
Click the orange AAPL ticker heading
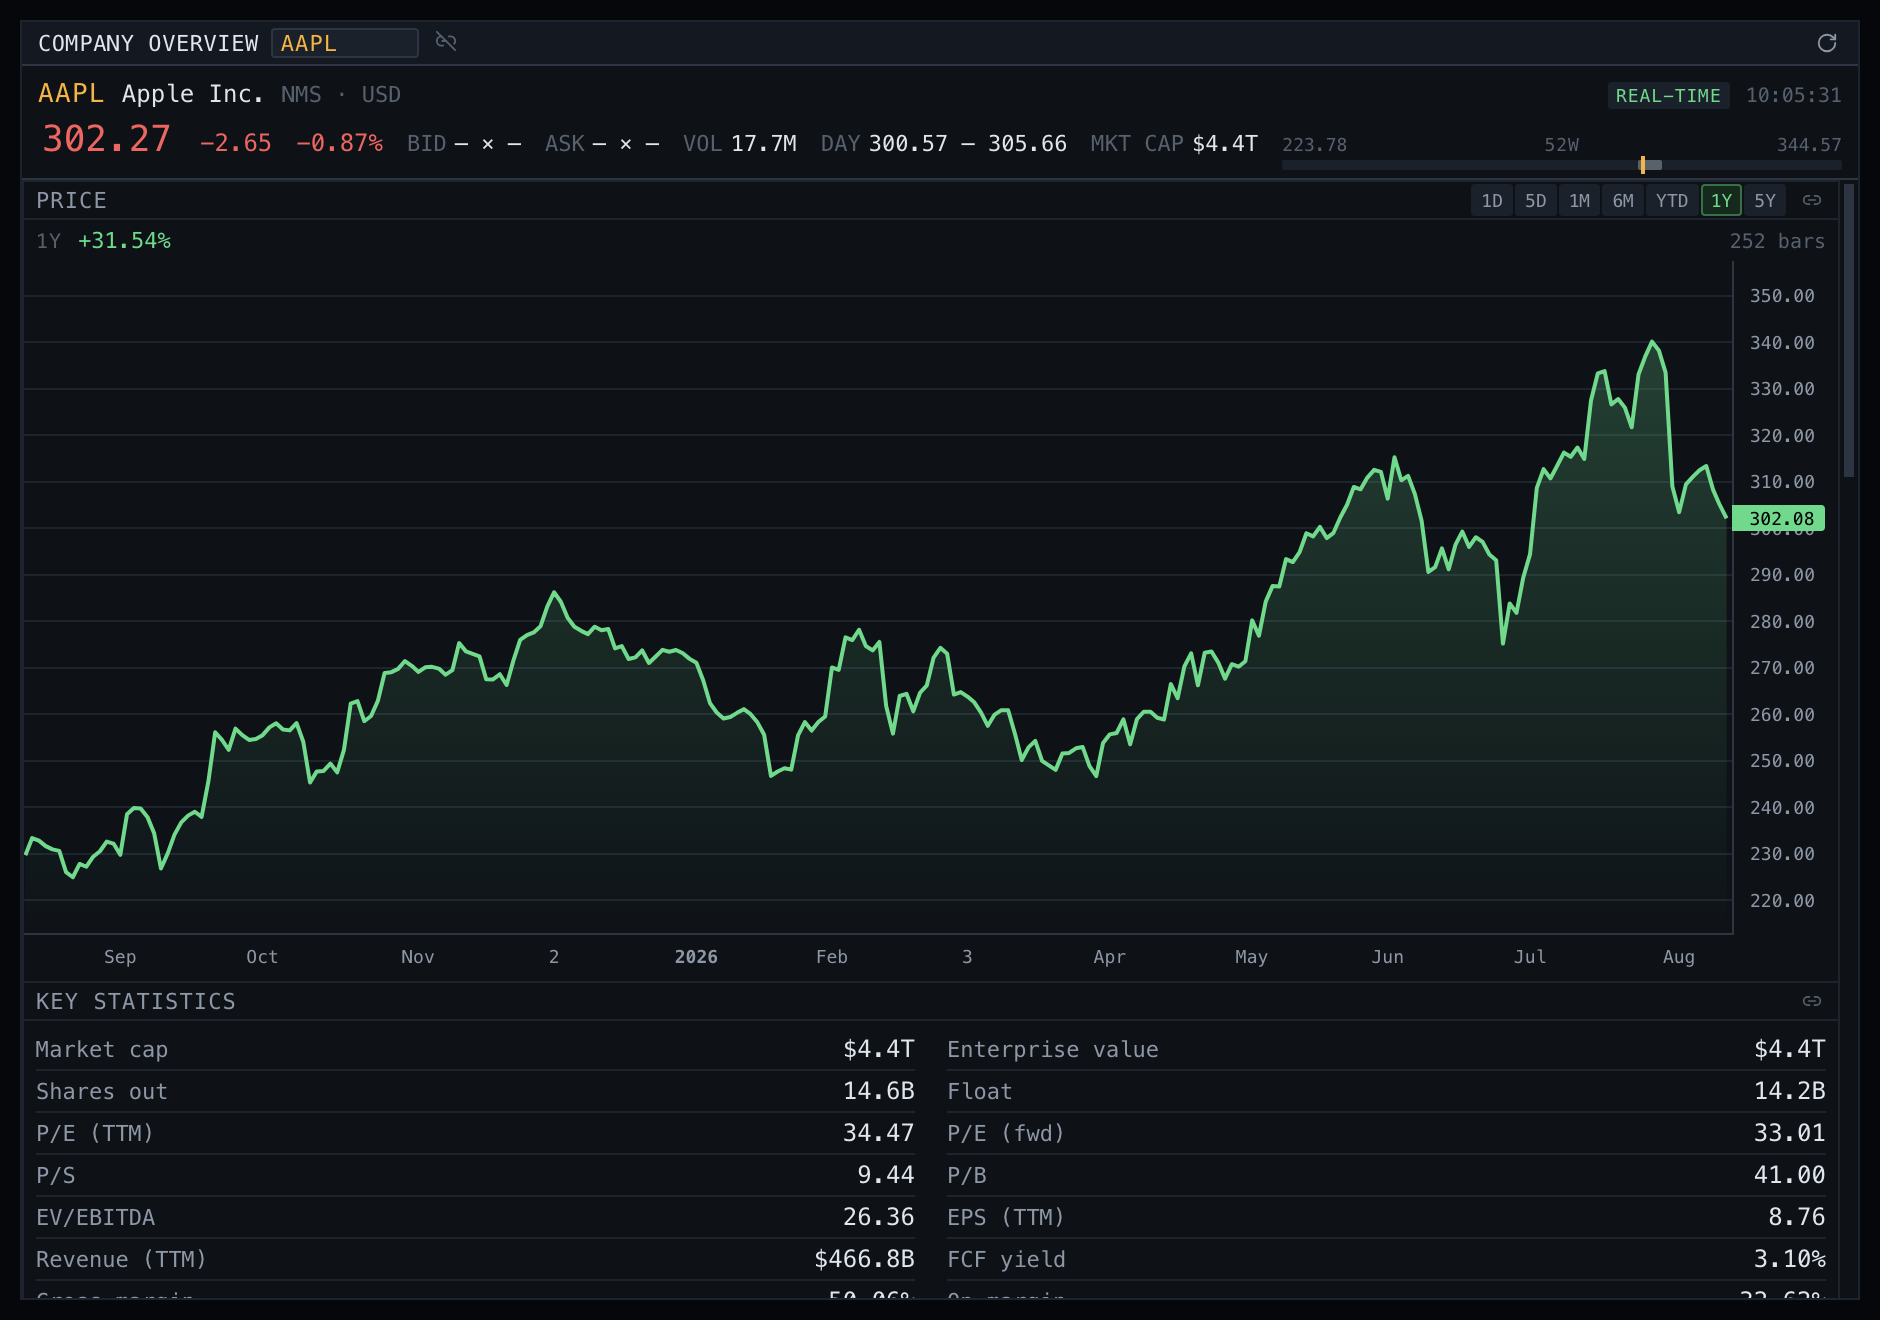click(71, 94)
